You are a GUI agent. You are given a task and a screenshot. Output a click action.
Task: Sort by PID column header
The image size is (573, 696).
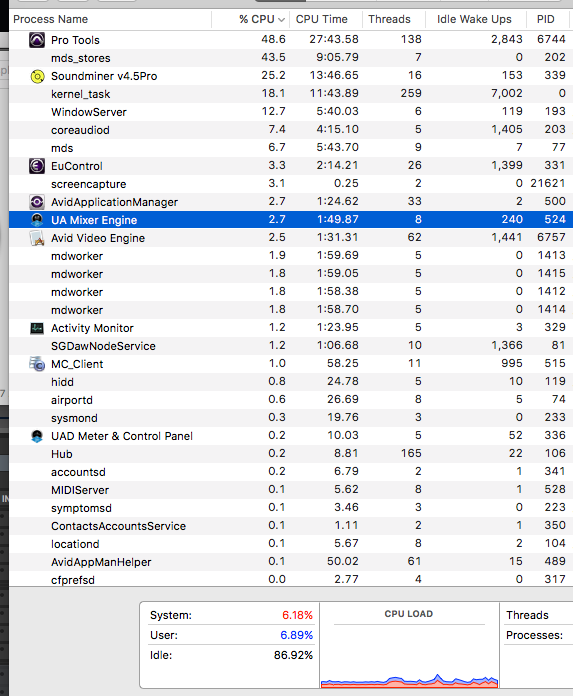click(547, 19)
